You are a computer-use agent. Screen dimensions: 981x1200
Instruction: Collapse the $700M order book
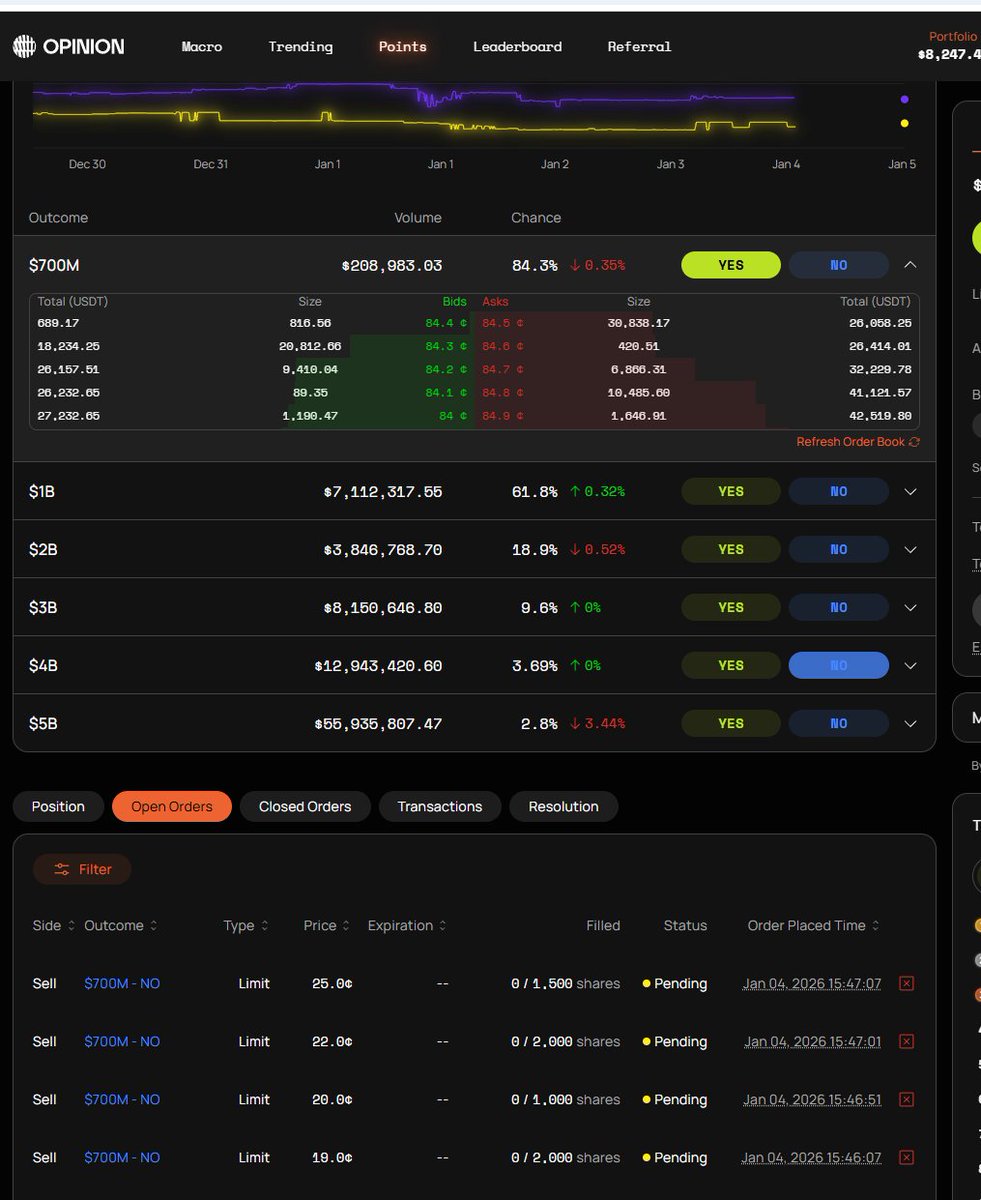coord(909,265)
